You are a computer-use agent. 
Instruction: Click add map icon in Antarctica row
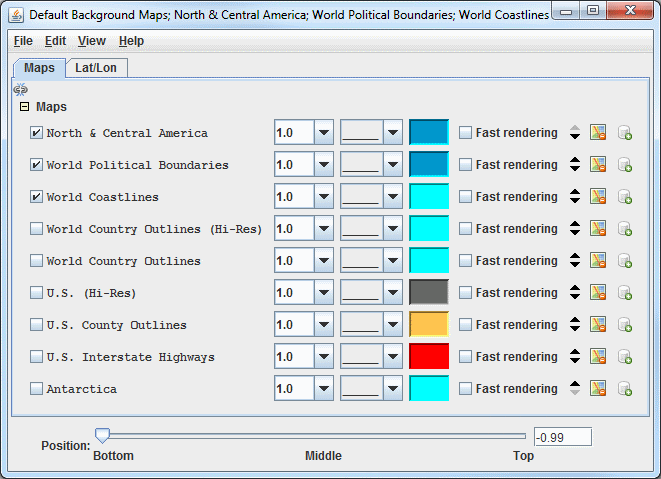[625, 389]
